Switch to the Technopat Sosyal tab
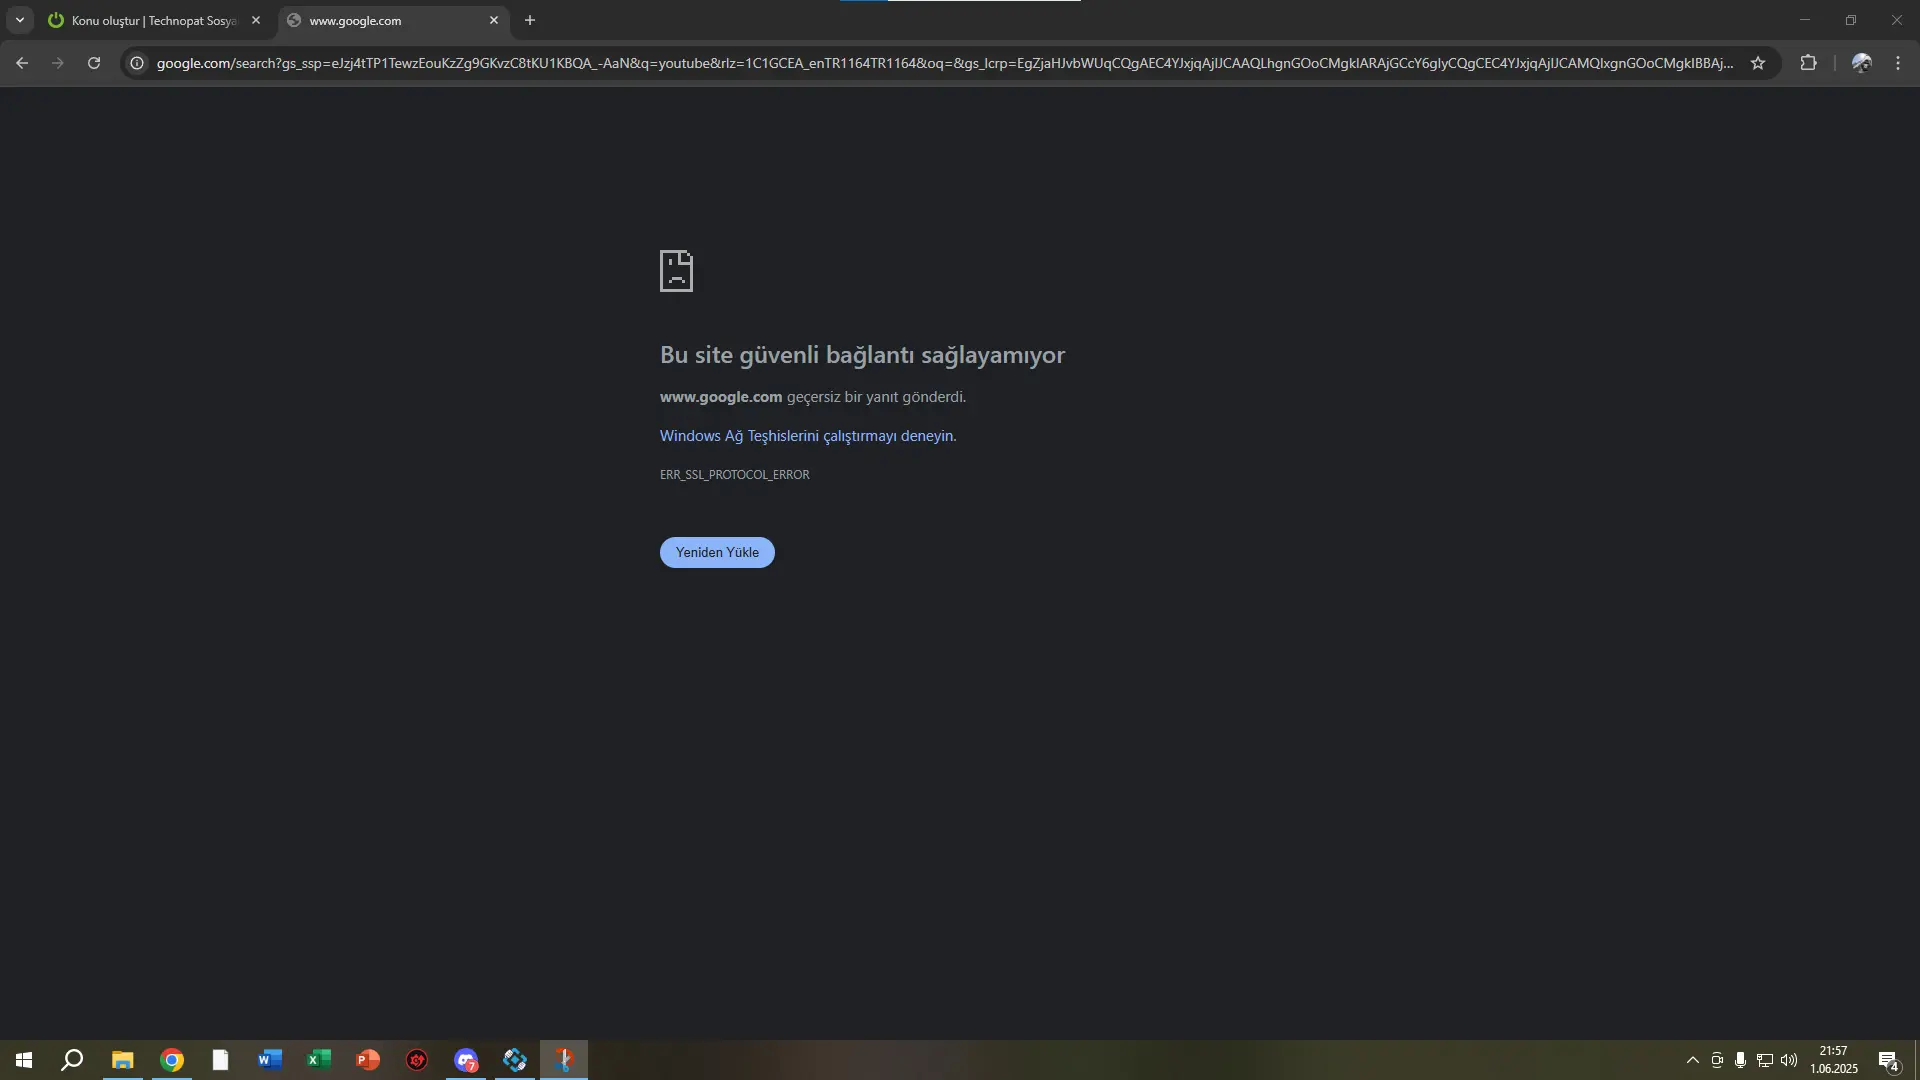Image resolution: width=1920 pixels, height=1080 pixels. tap(155, 20)
